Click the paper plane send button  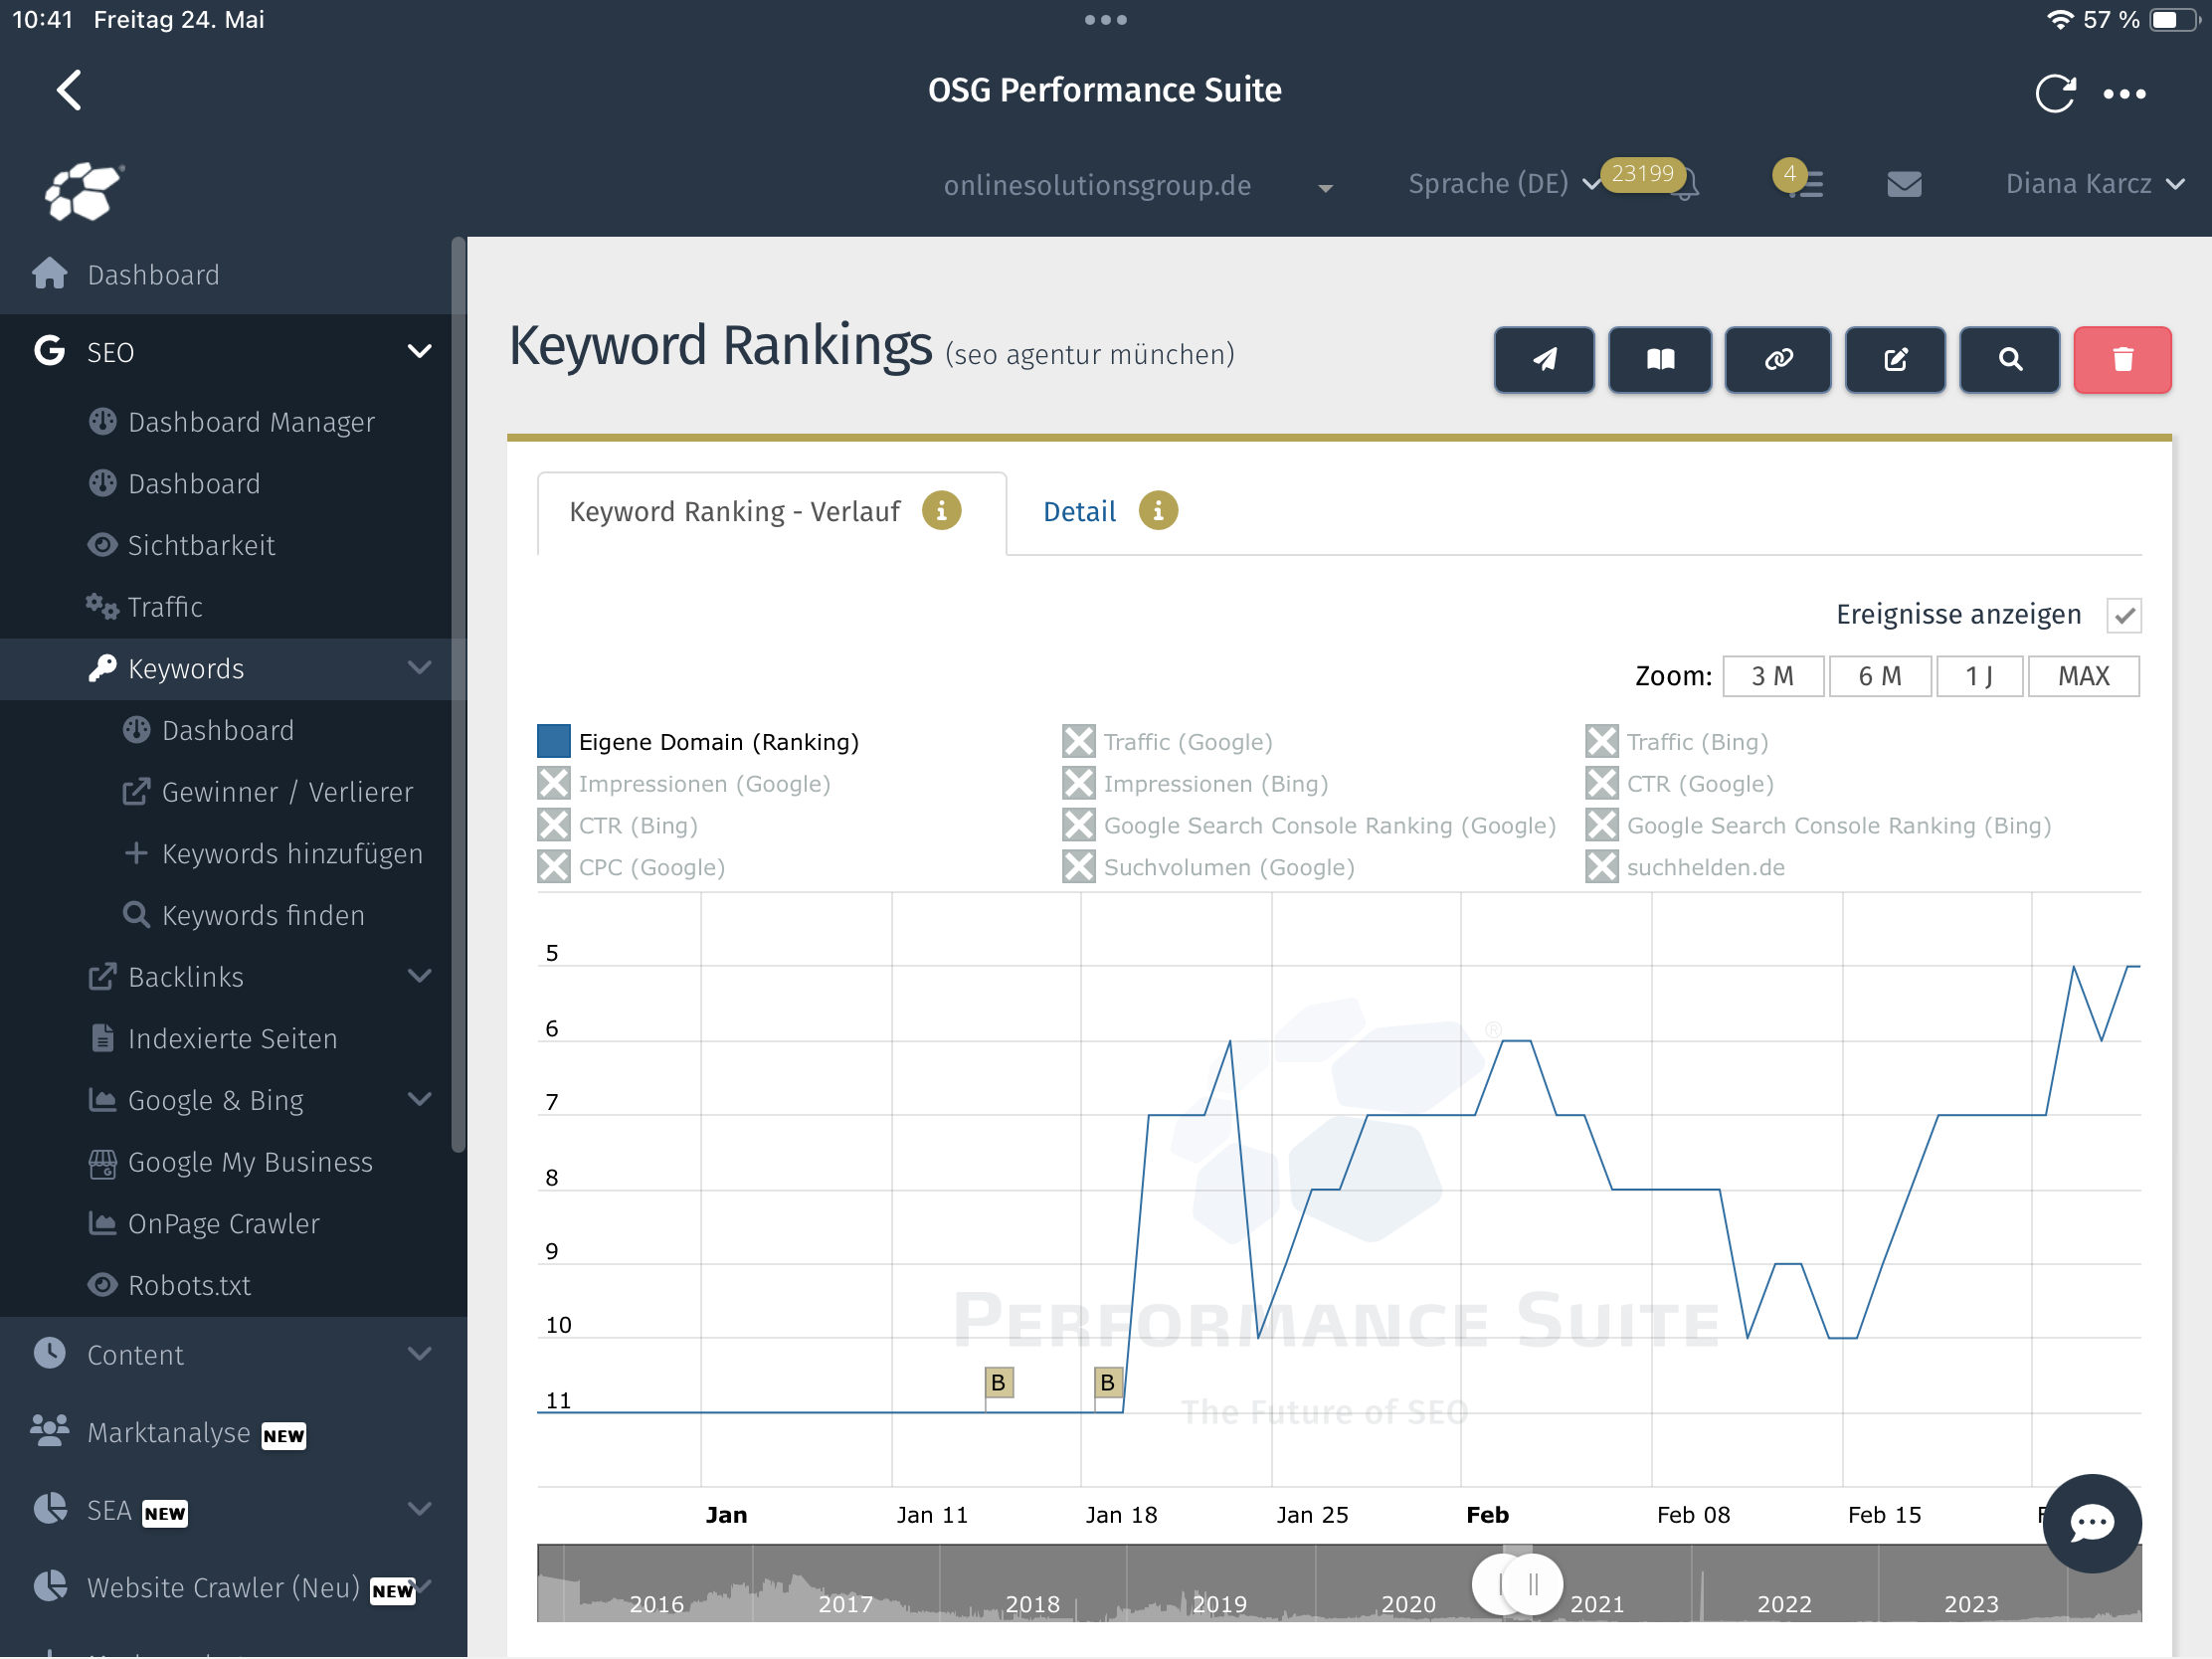pos(1544,359)
